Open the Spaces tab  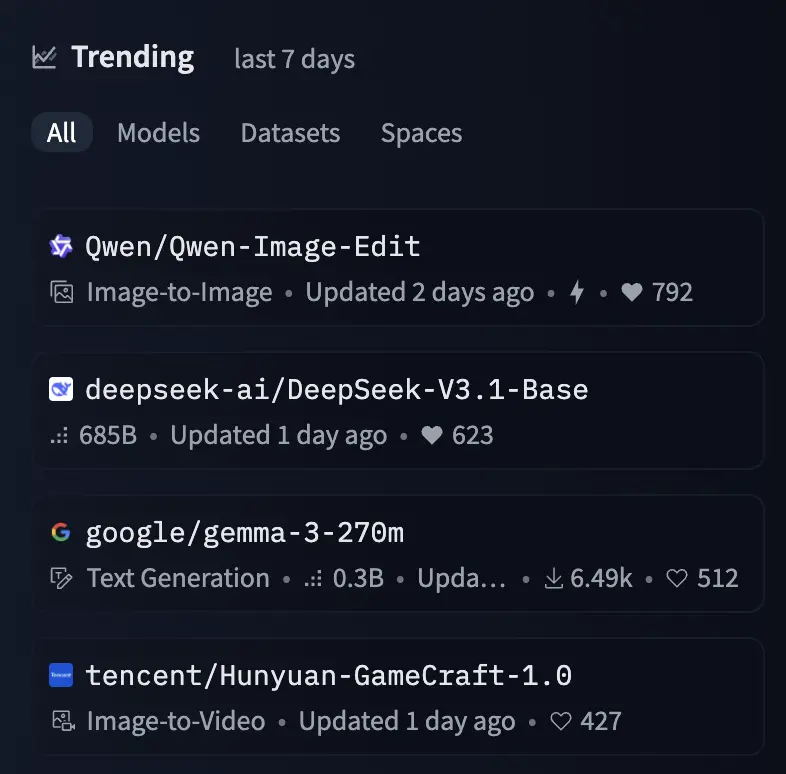click(421, 133)
